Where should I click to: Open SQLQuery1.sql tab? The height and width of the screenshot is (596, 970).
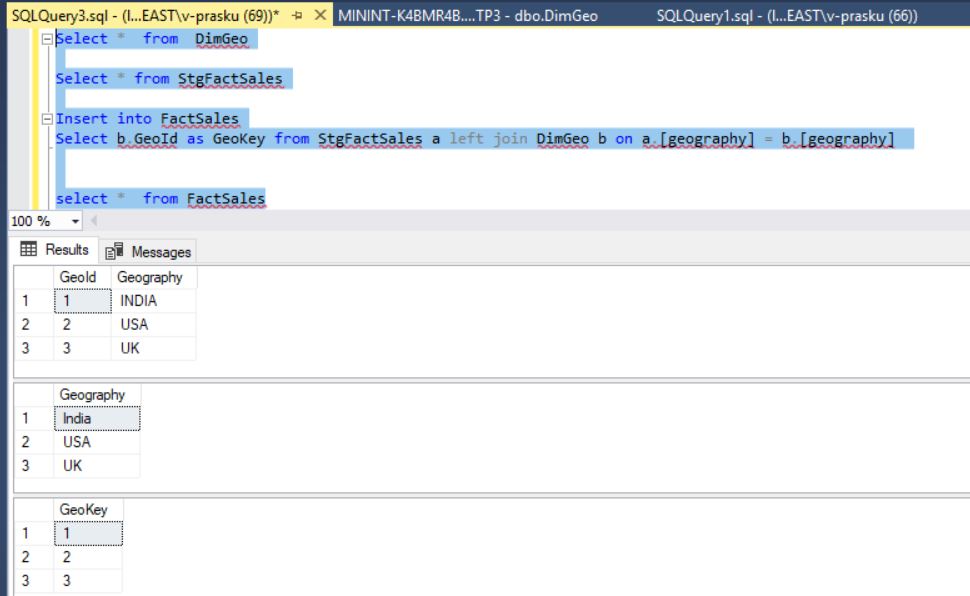click(x=786, y=15)
